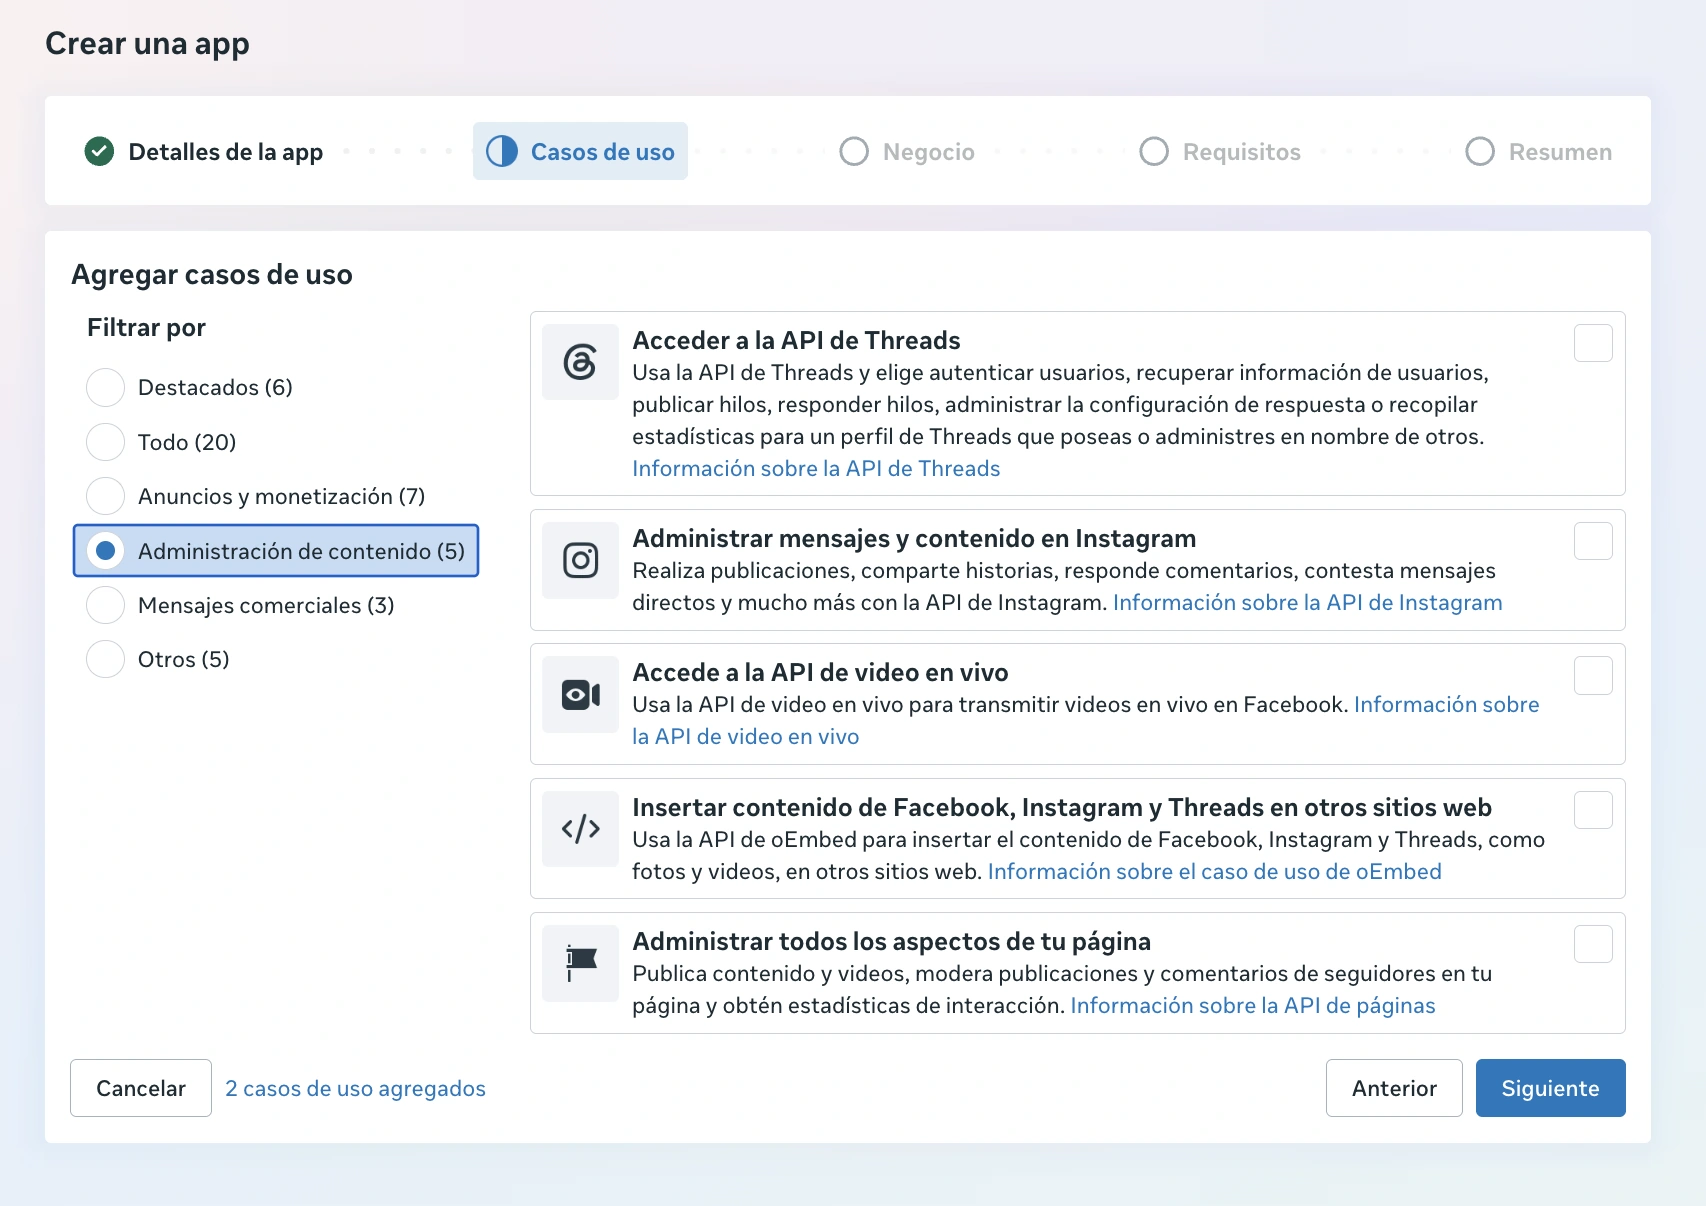Click the Threads logo icon

tap(580, 362)
